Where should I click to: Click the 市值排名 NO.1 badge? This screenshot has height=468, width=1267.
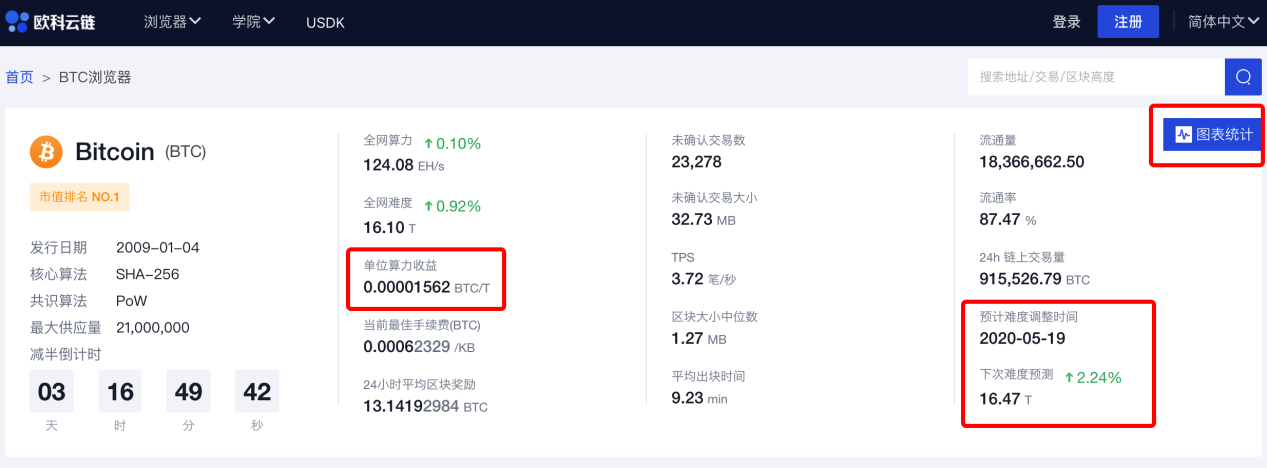(79, 197)
